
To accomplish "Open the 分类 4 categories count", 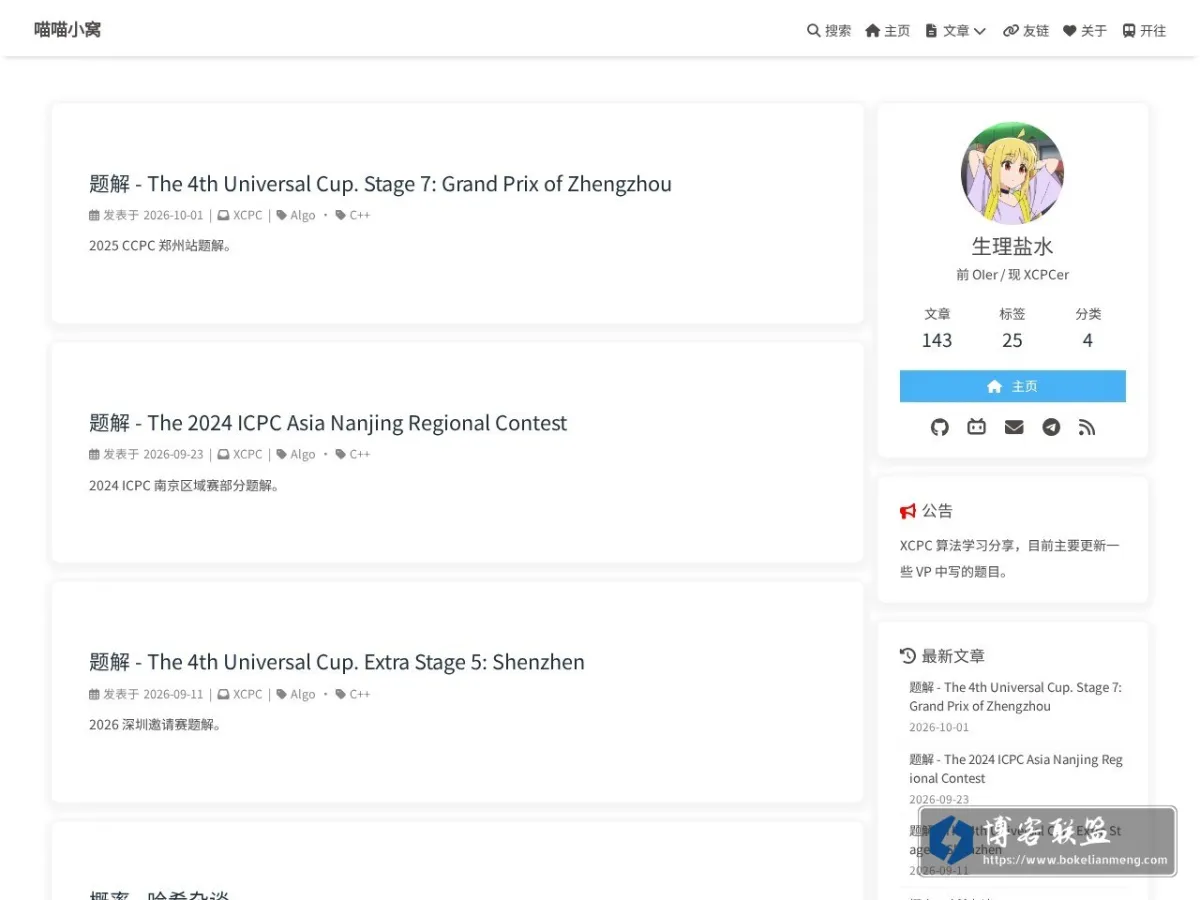I will pyautogui.click(x=1088, y=328).
